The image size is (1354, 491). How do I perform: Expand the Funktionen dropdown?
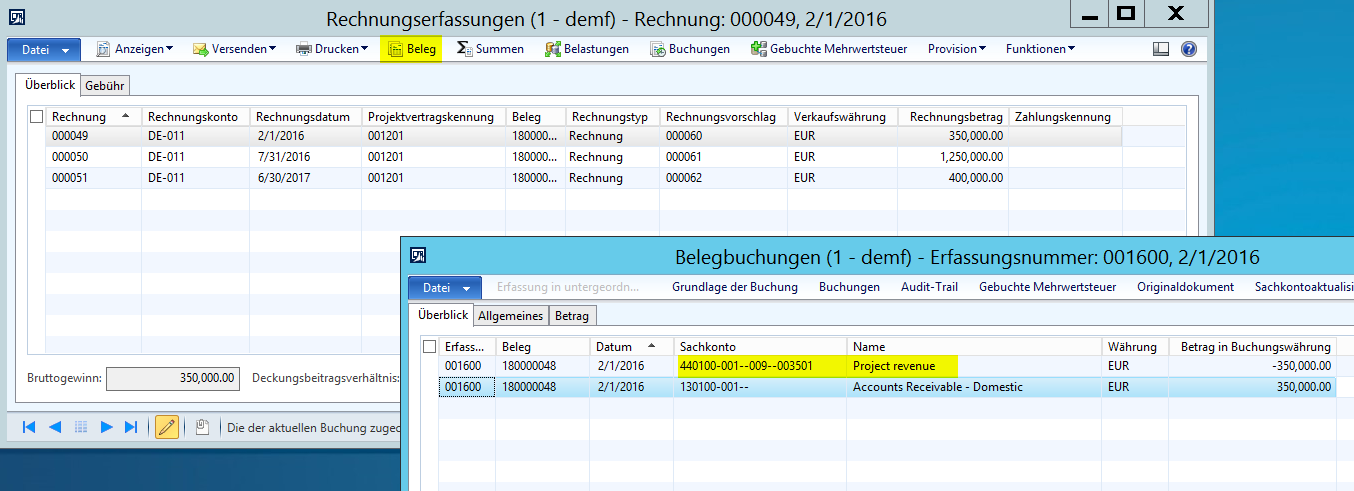click(1040, 49)
